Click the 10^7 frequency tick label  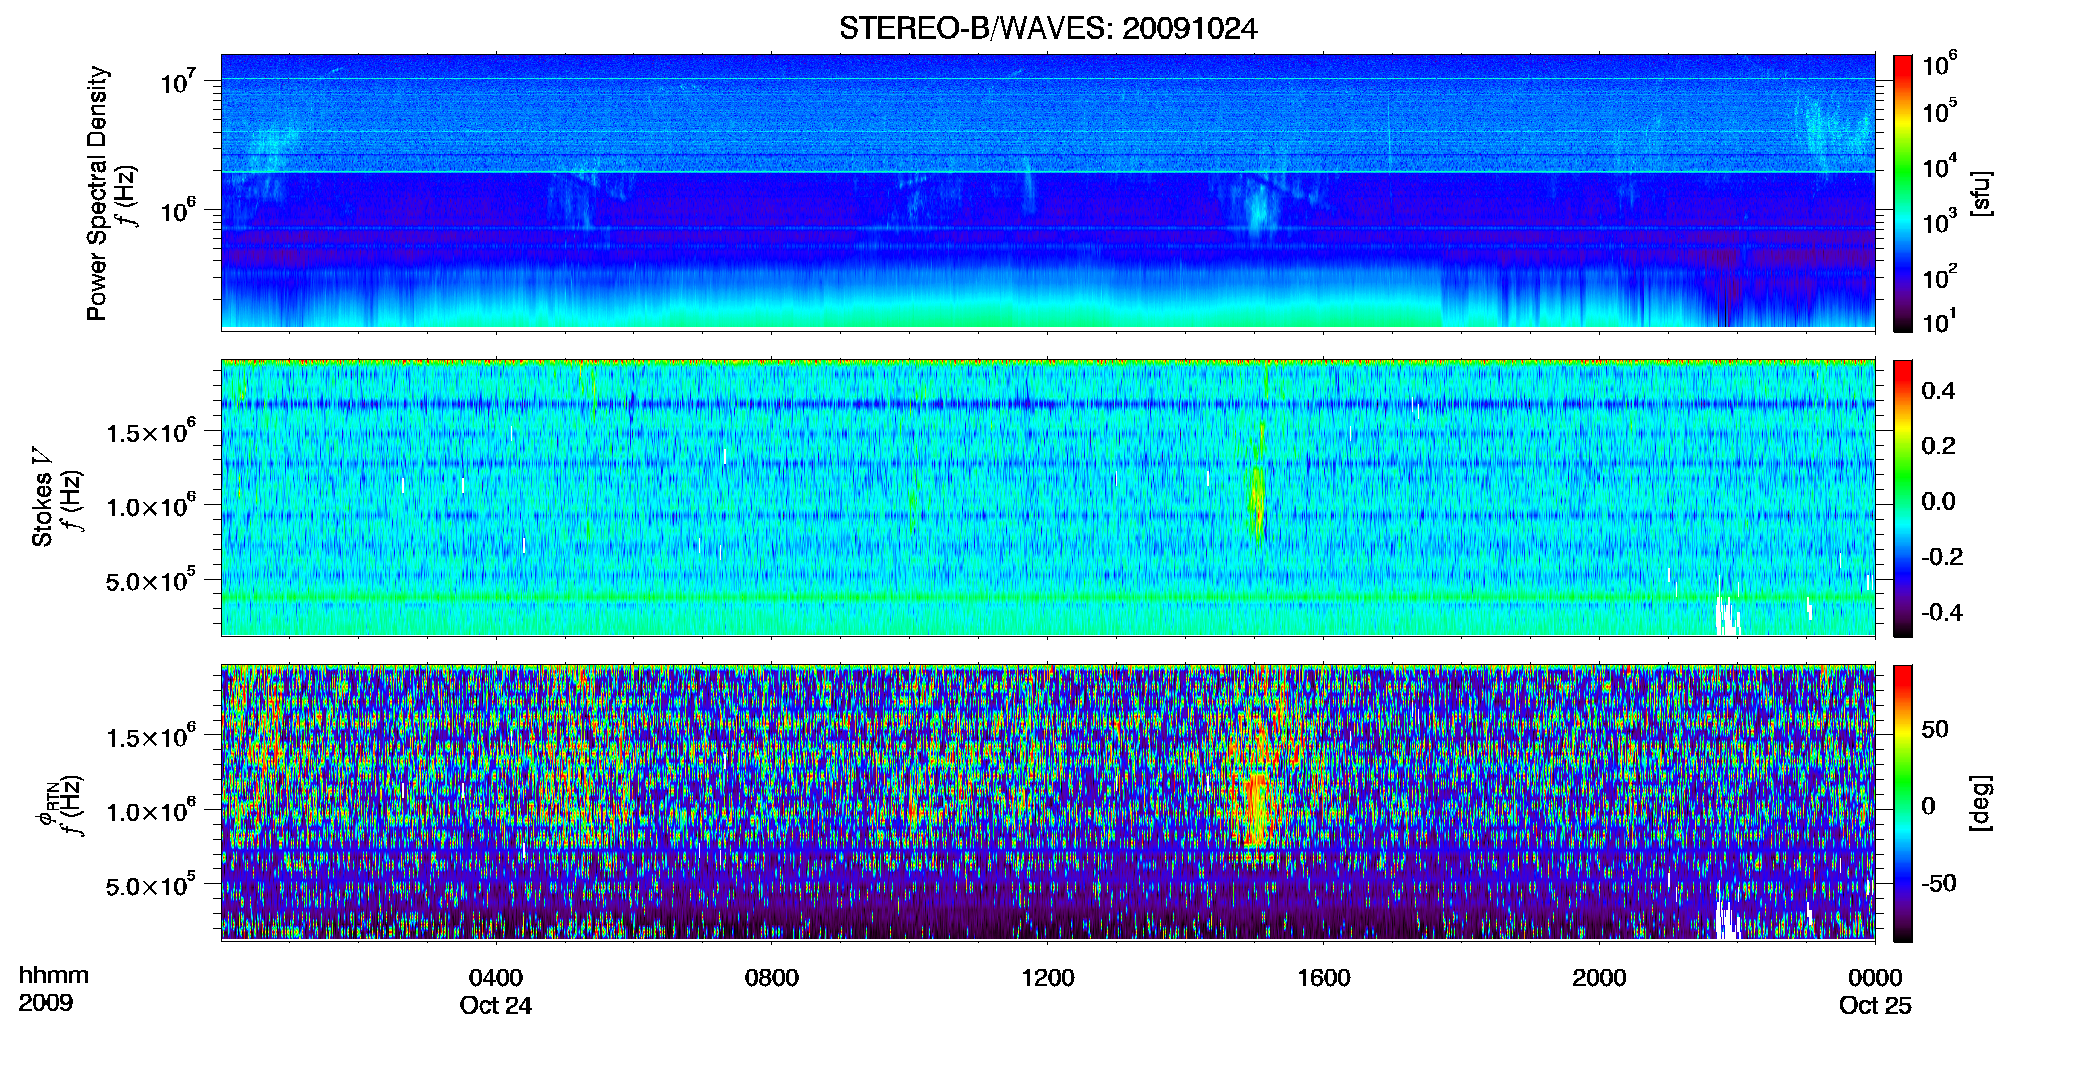[178, 82]
